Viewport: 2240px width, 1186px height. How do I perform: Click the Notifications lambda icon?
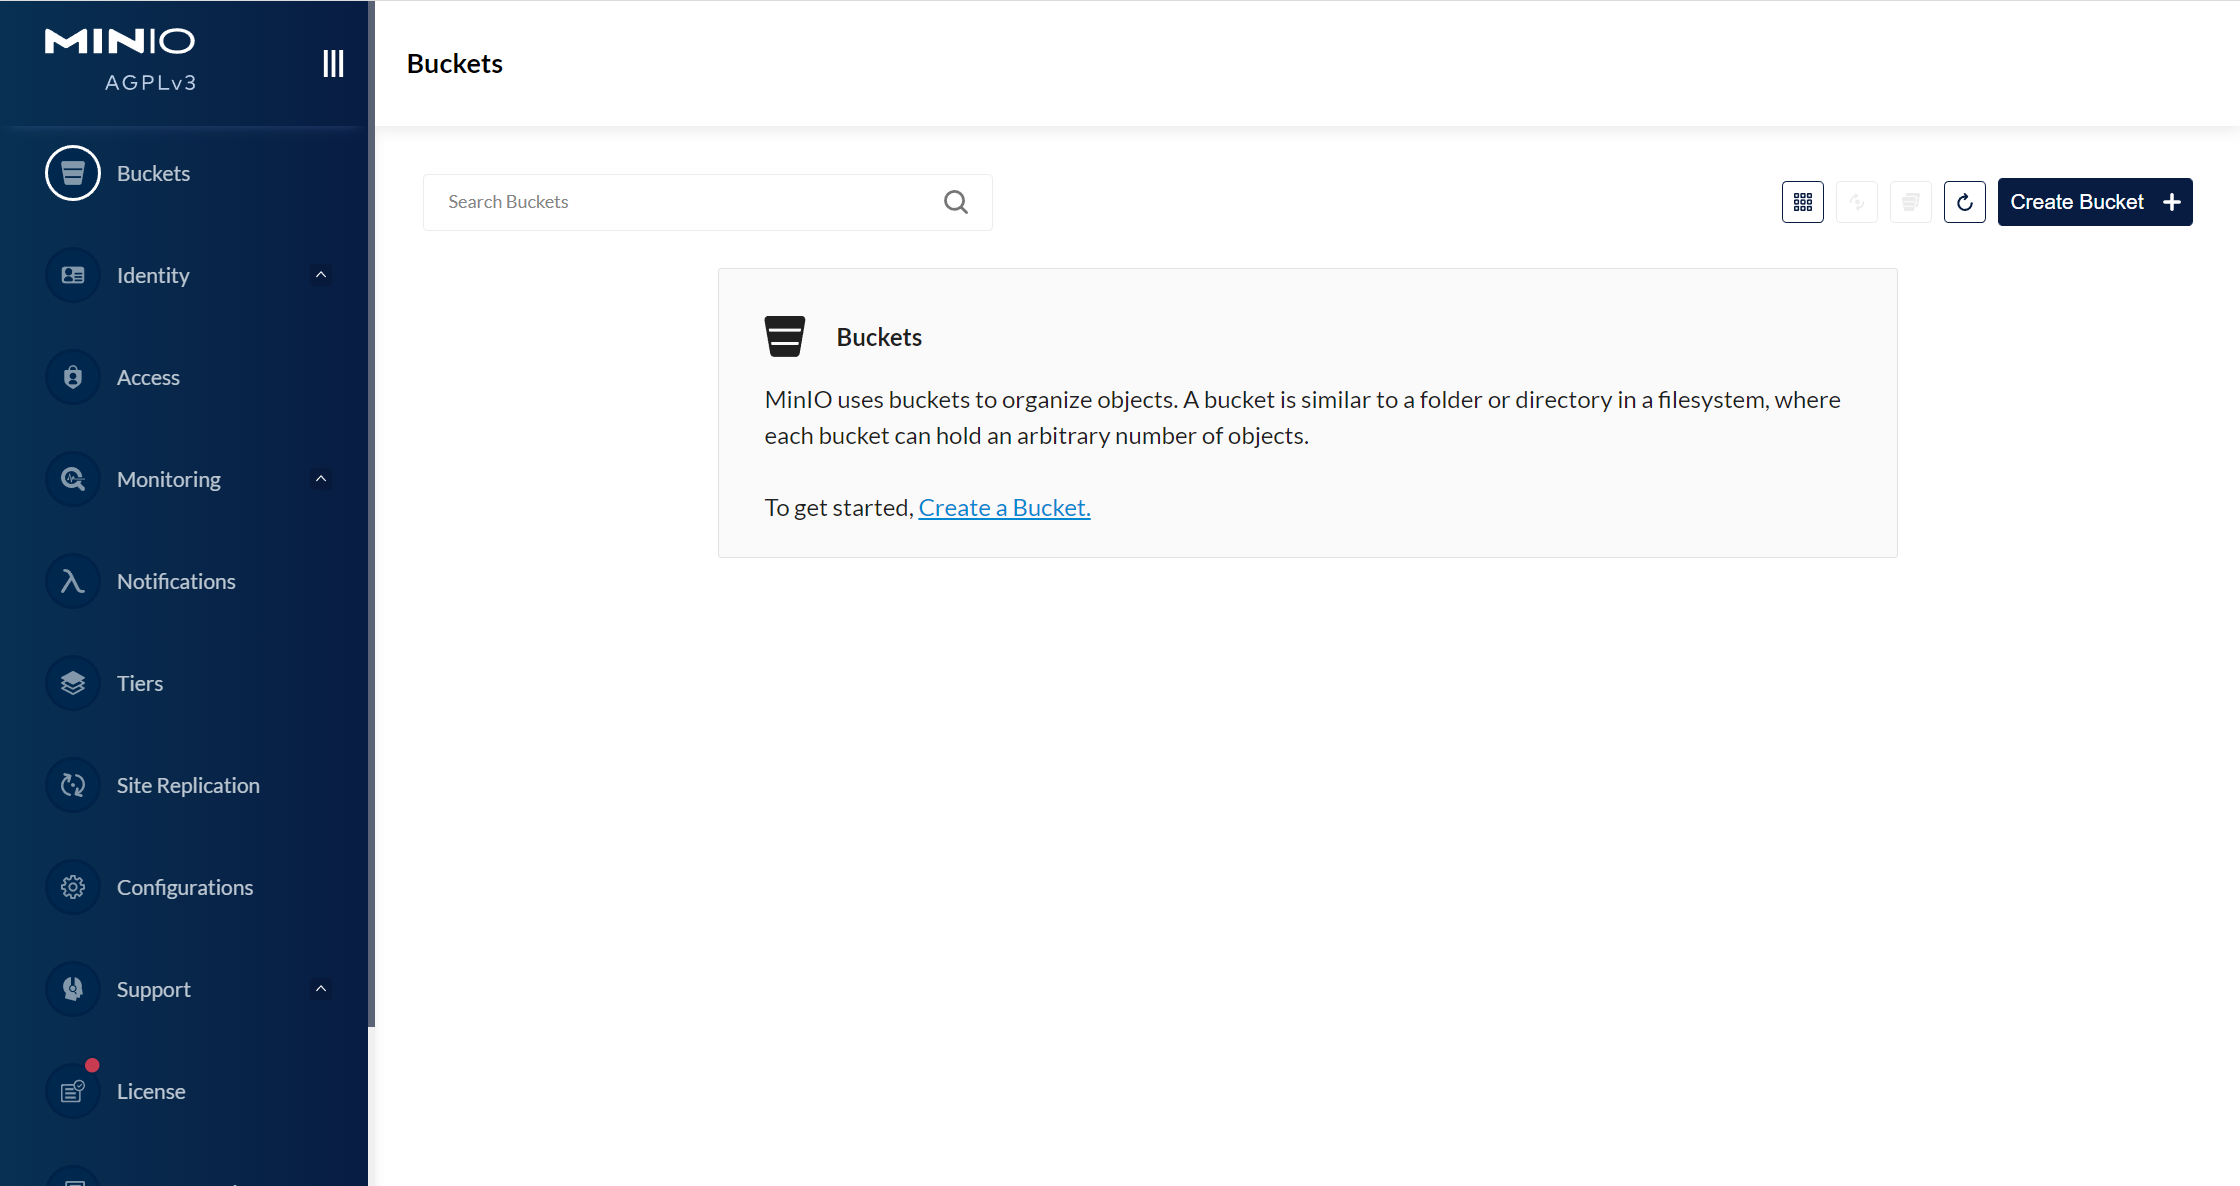point(73,581)
